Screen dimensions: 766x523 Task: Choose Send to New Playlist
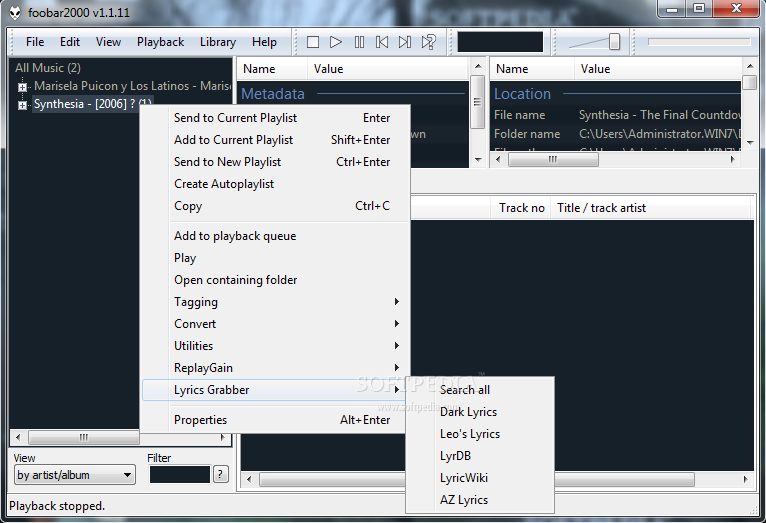(276, 162)
